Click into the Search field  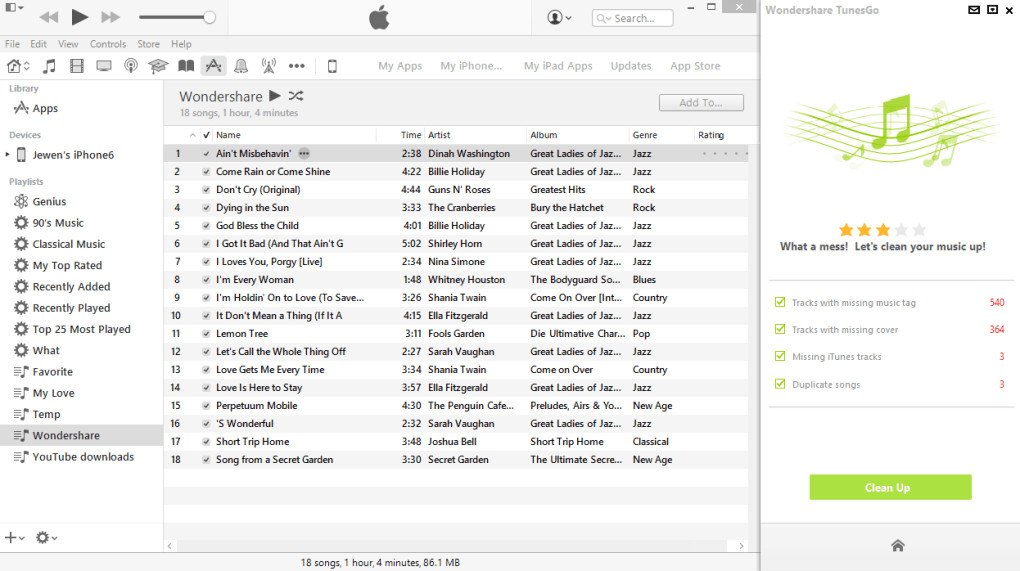632,18
